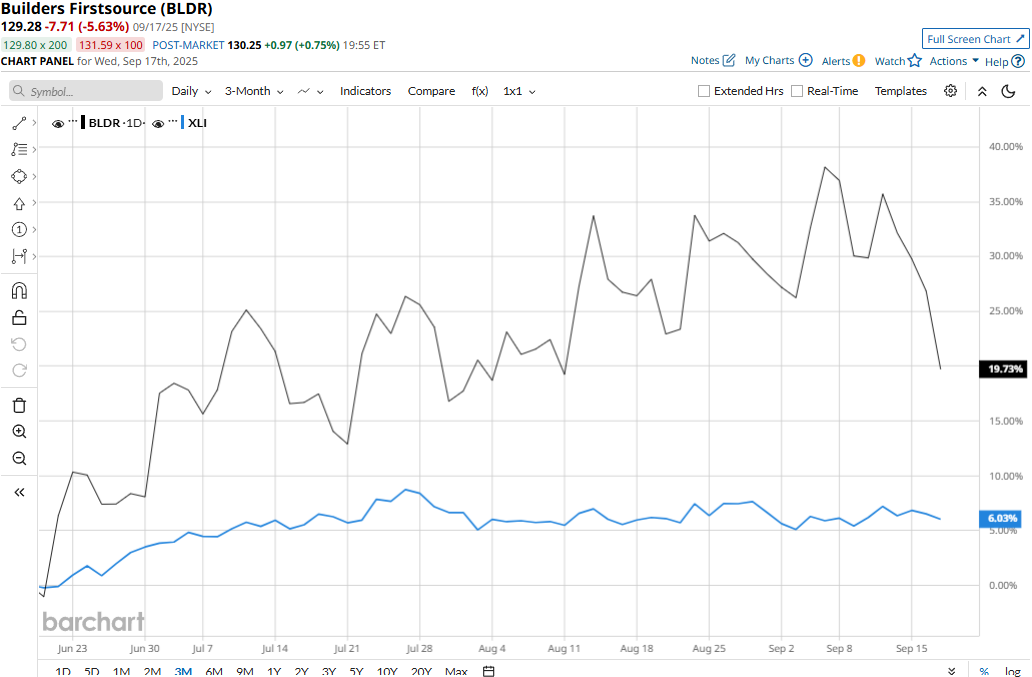Image resolution: width=1032 pixels, height=677 pixels.
Task: Delete drawings with the trash icon
Action: pos(19,405)
